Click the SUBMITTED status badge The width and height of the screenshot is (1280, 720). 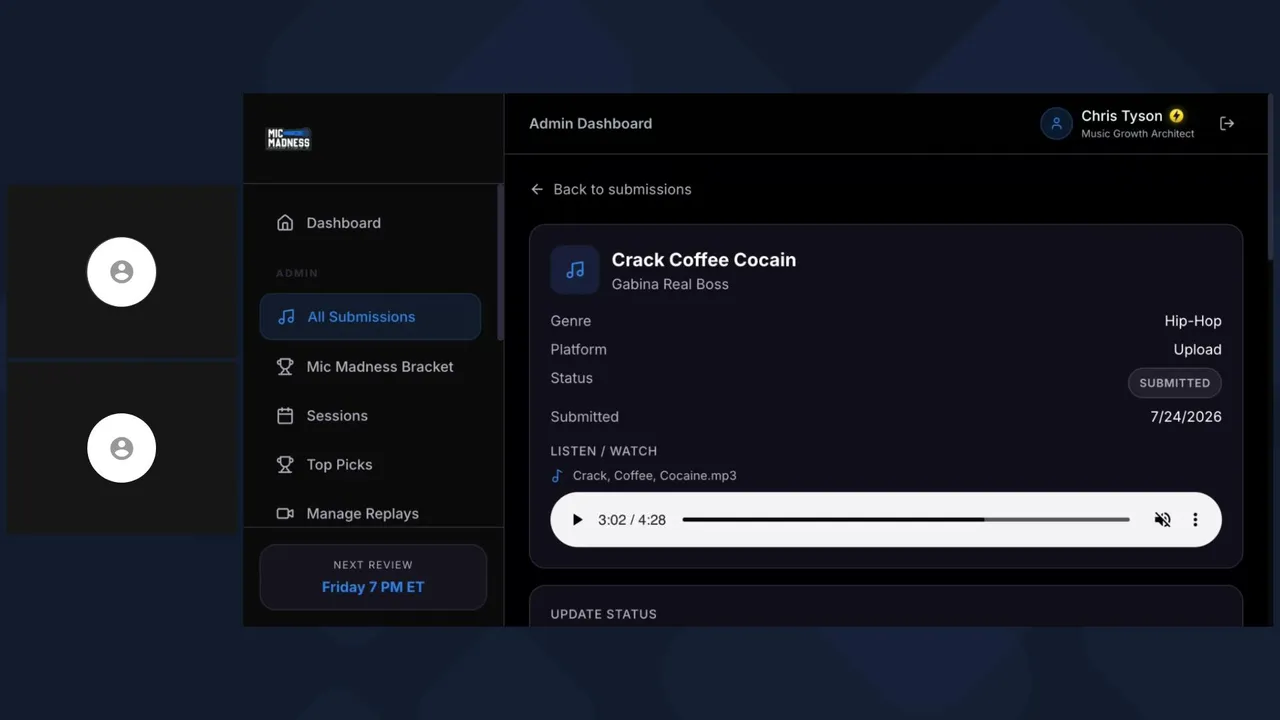click(x=1175, y=383)
